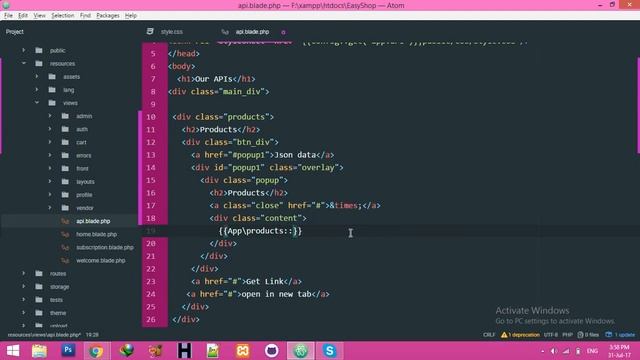Click the 1 update status link
The image size is (640, 360).
(620, 335)
